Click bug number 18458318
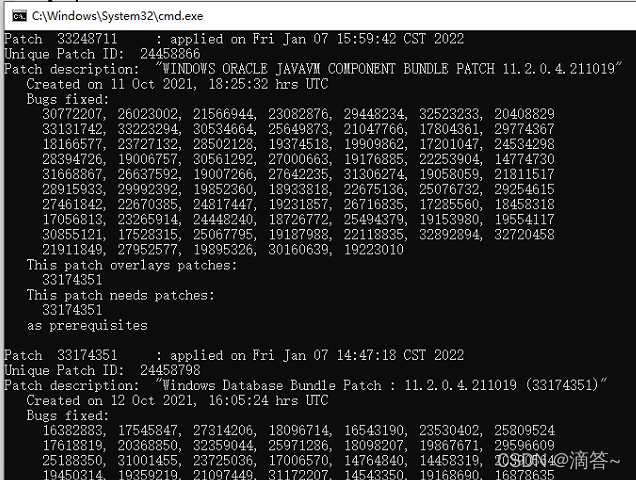 pyautogui.click(x=524, y=204)
